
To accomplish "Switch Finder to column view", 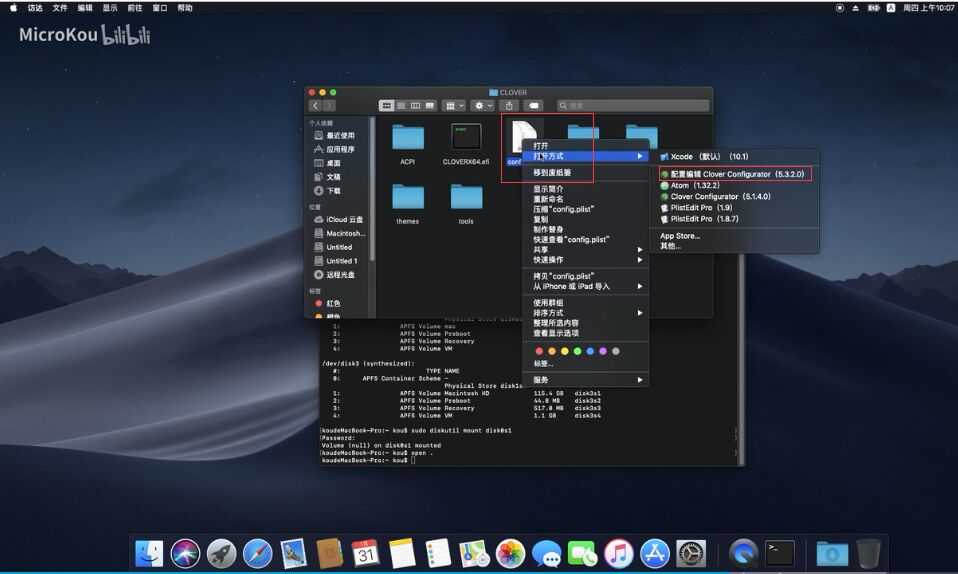I will pyautogui.click(x=415, y=106).
